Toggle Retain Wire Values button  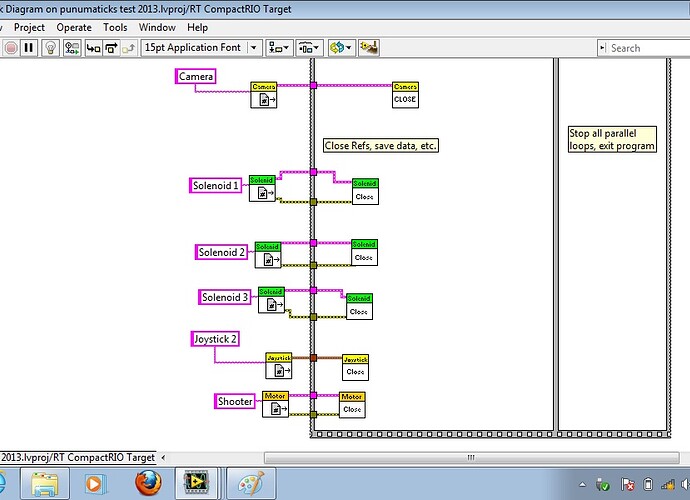[x=72, y=48]
